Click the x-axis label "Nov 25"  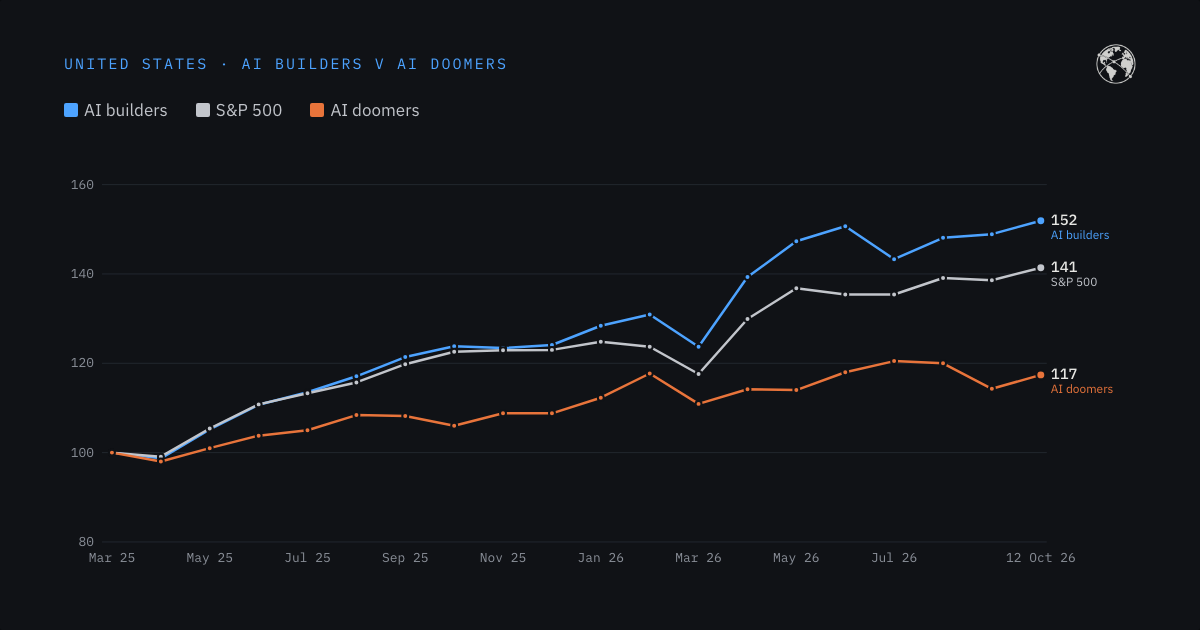click(503, 558)
